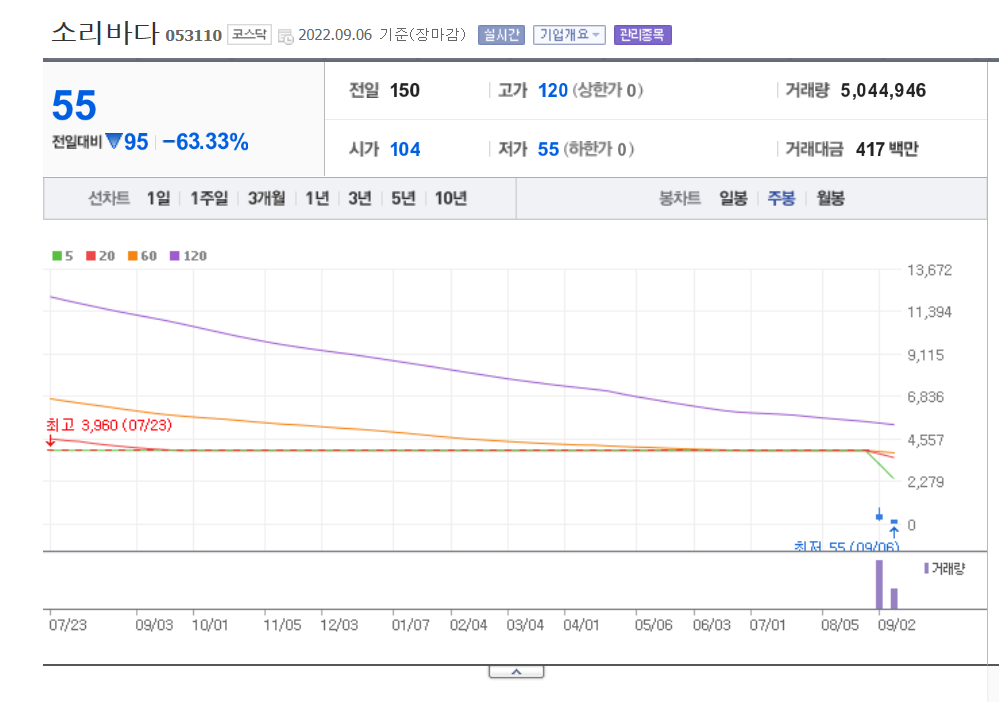Click the 코스닥 market label
This screenshot has height=702, width=999.
click(249, 34)
